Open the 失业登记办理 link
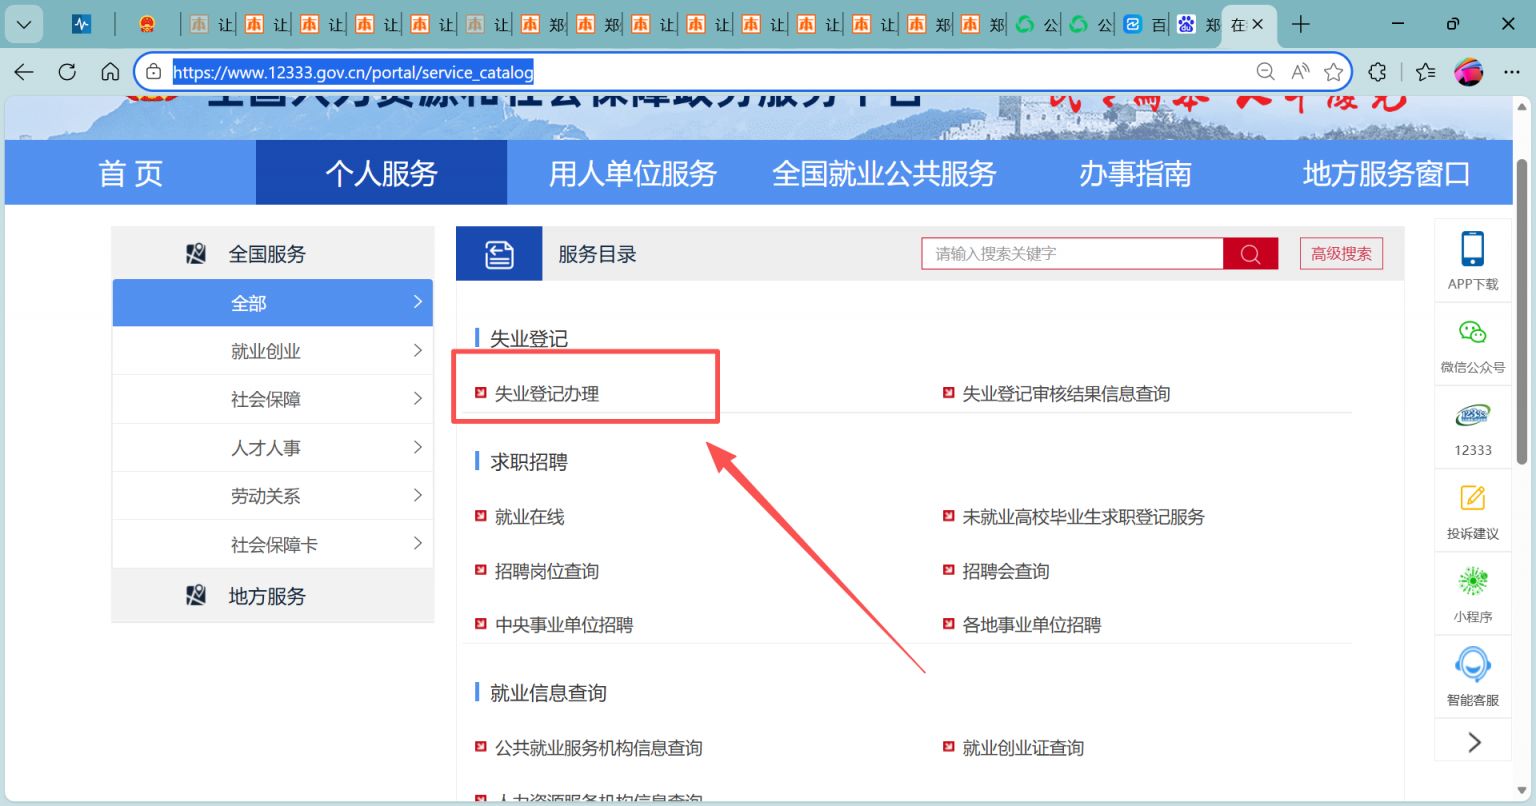The height and width of the screenshot is (806, 1536). (547, 394)
